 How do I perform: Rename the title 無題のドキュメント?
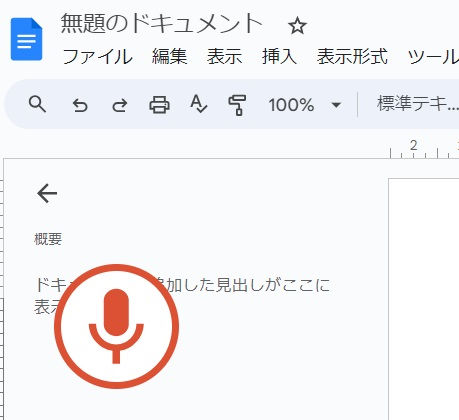click(161, 24)
